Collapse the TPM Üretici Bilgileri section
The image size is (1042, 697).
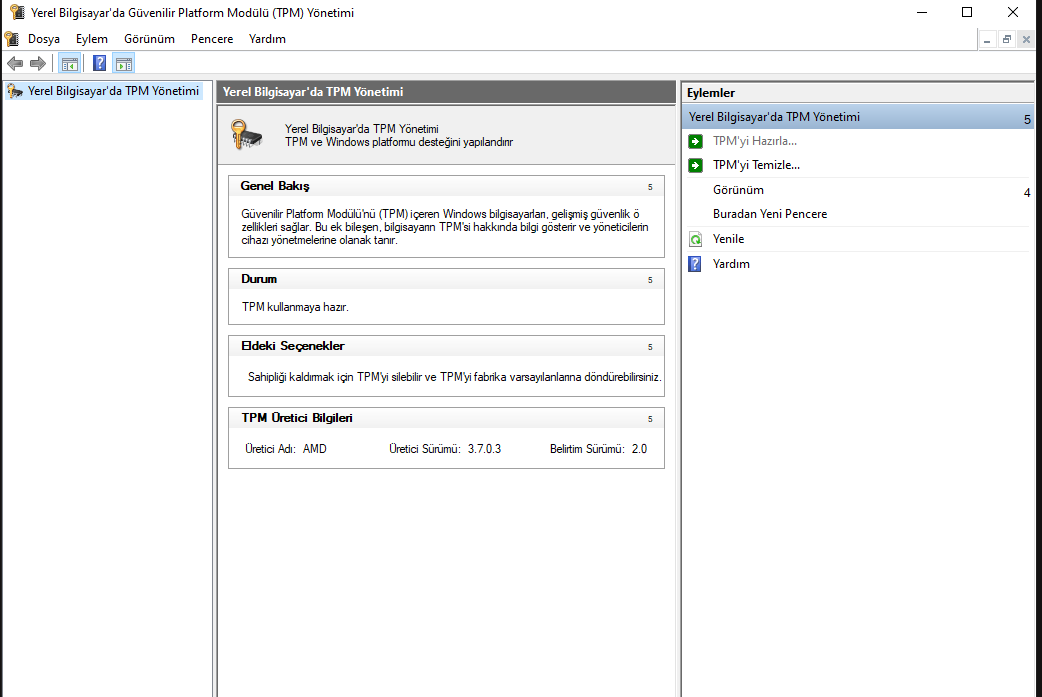650,419
